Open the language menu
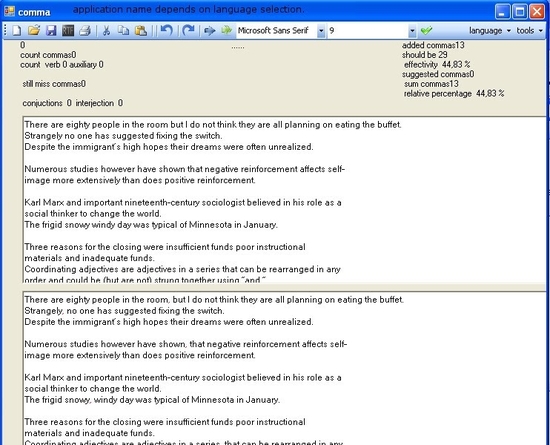The image size is (550, 445). [490, 31]
